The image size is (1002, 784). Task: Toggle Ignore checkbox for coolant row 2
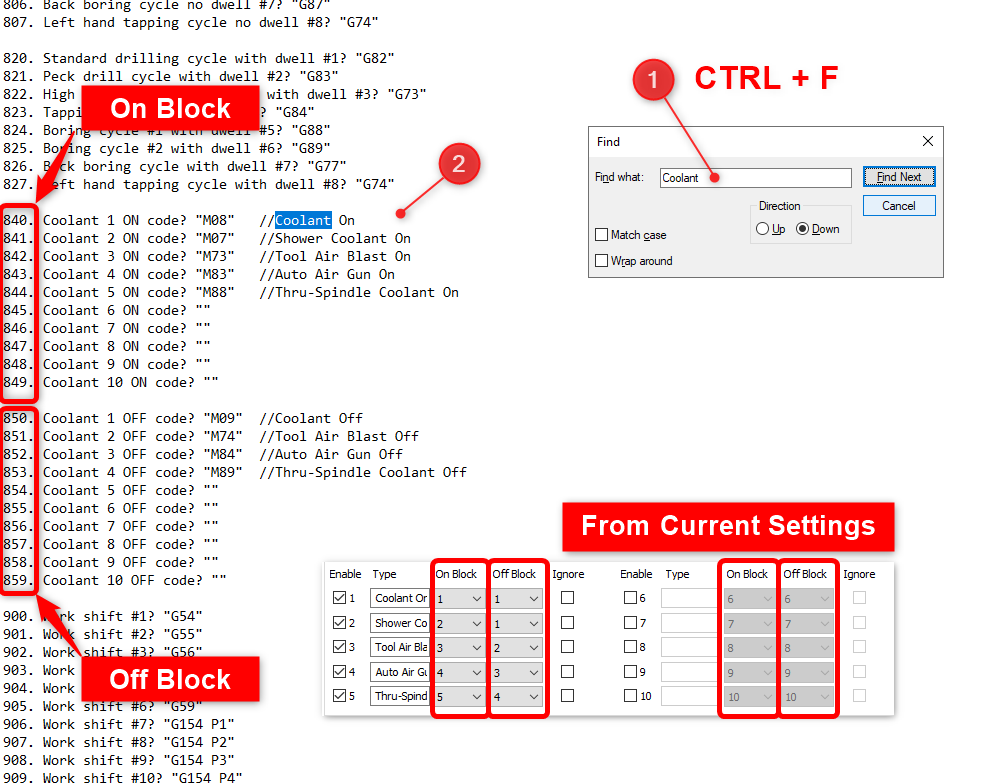click(567, 622)
